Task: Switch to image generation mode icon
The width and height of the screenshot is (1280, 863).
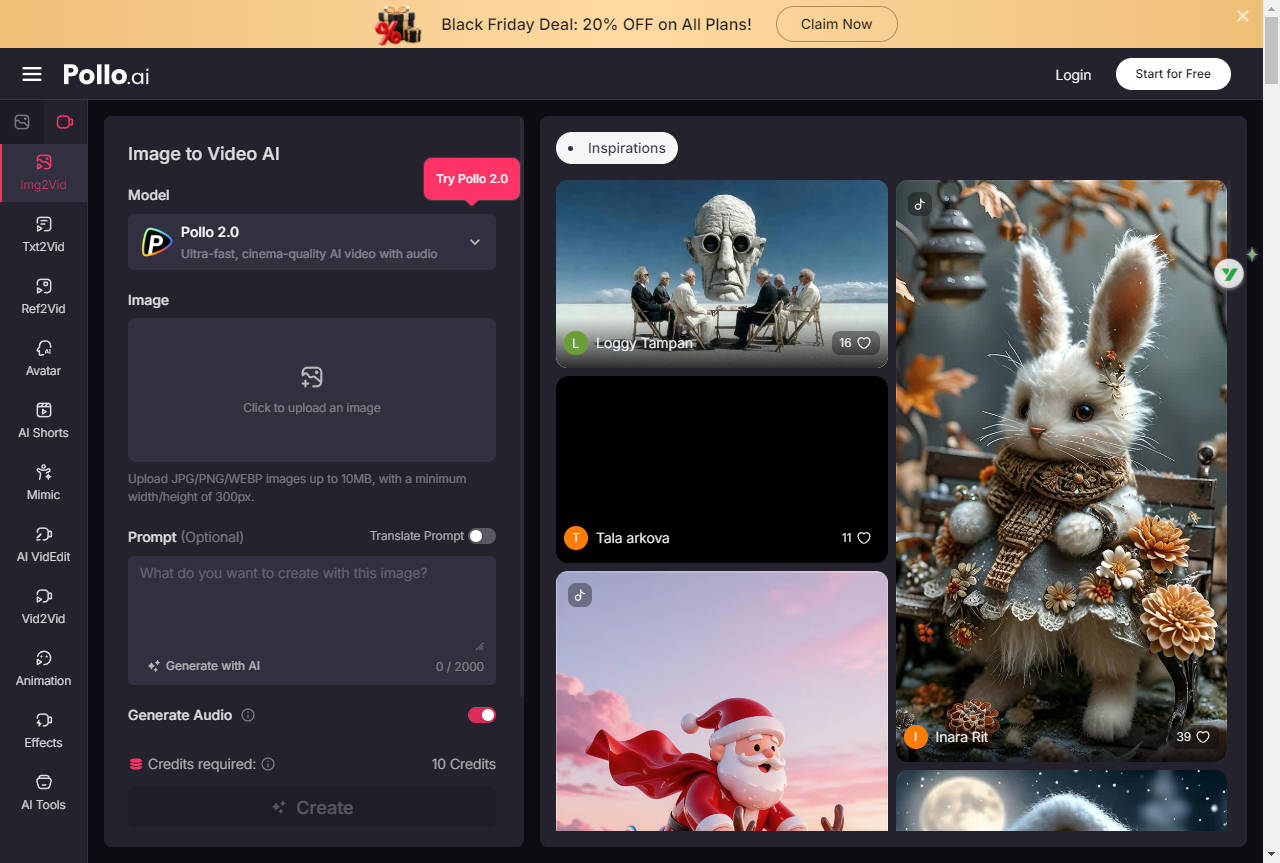Action: click(x=22, y=122)
